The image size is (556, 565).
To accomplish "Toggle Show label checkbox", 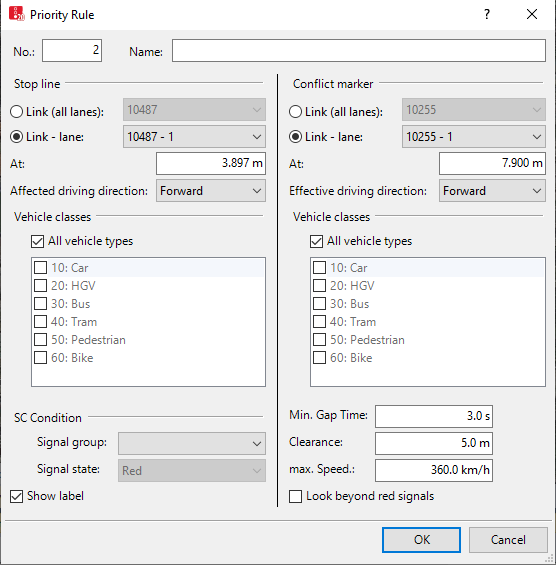I will click(17, 496).
